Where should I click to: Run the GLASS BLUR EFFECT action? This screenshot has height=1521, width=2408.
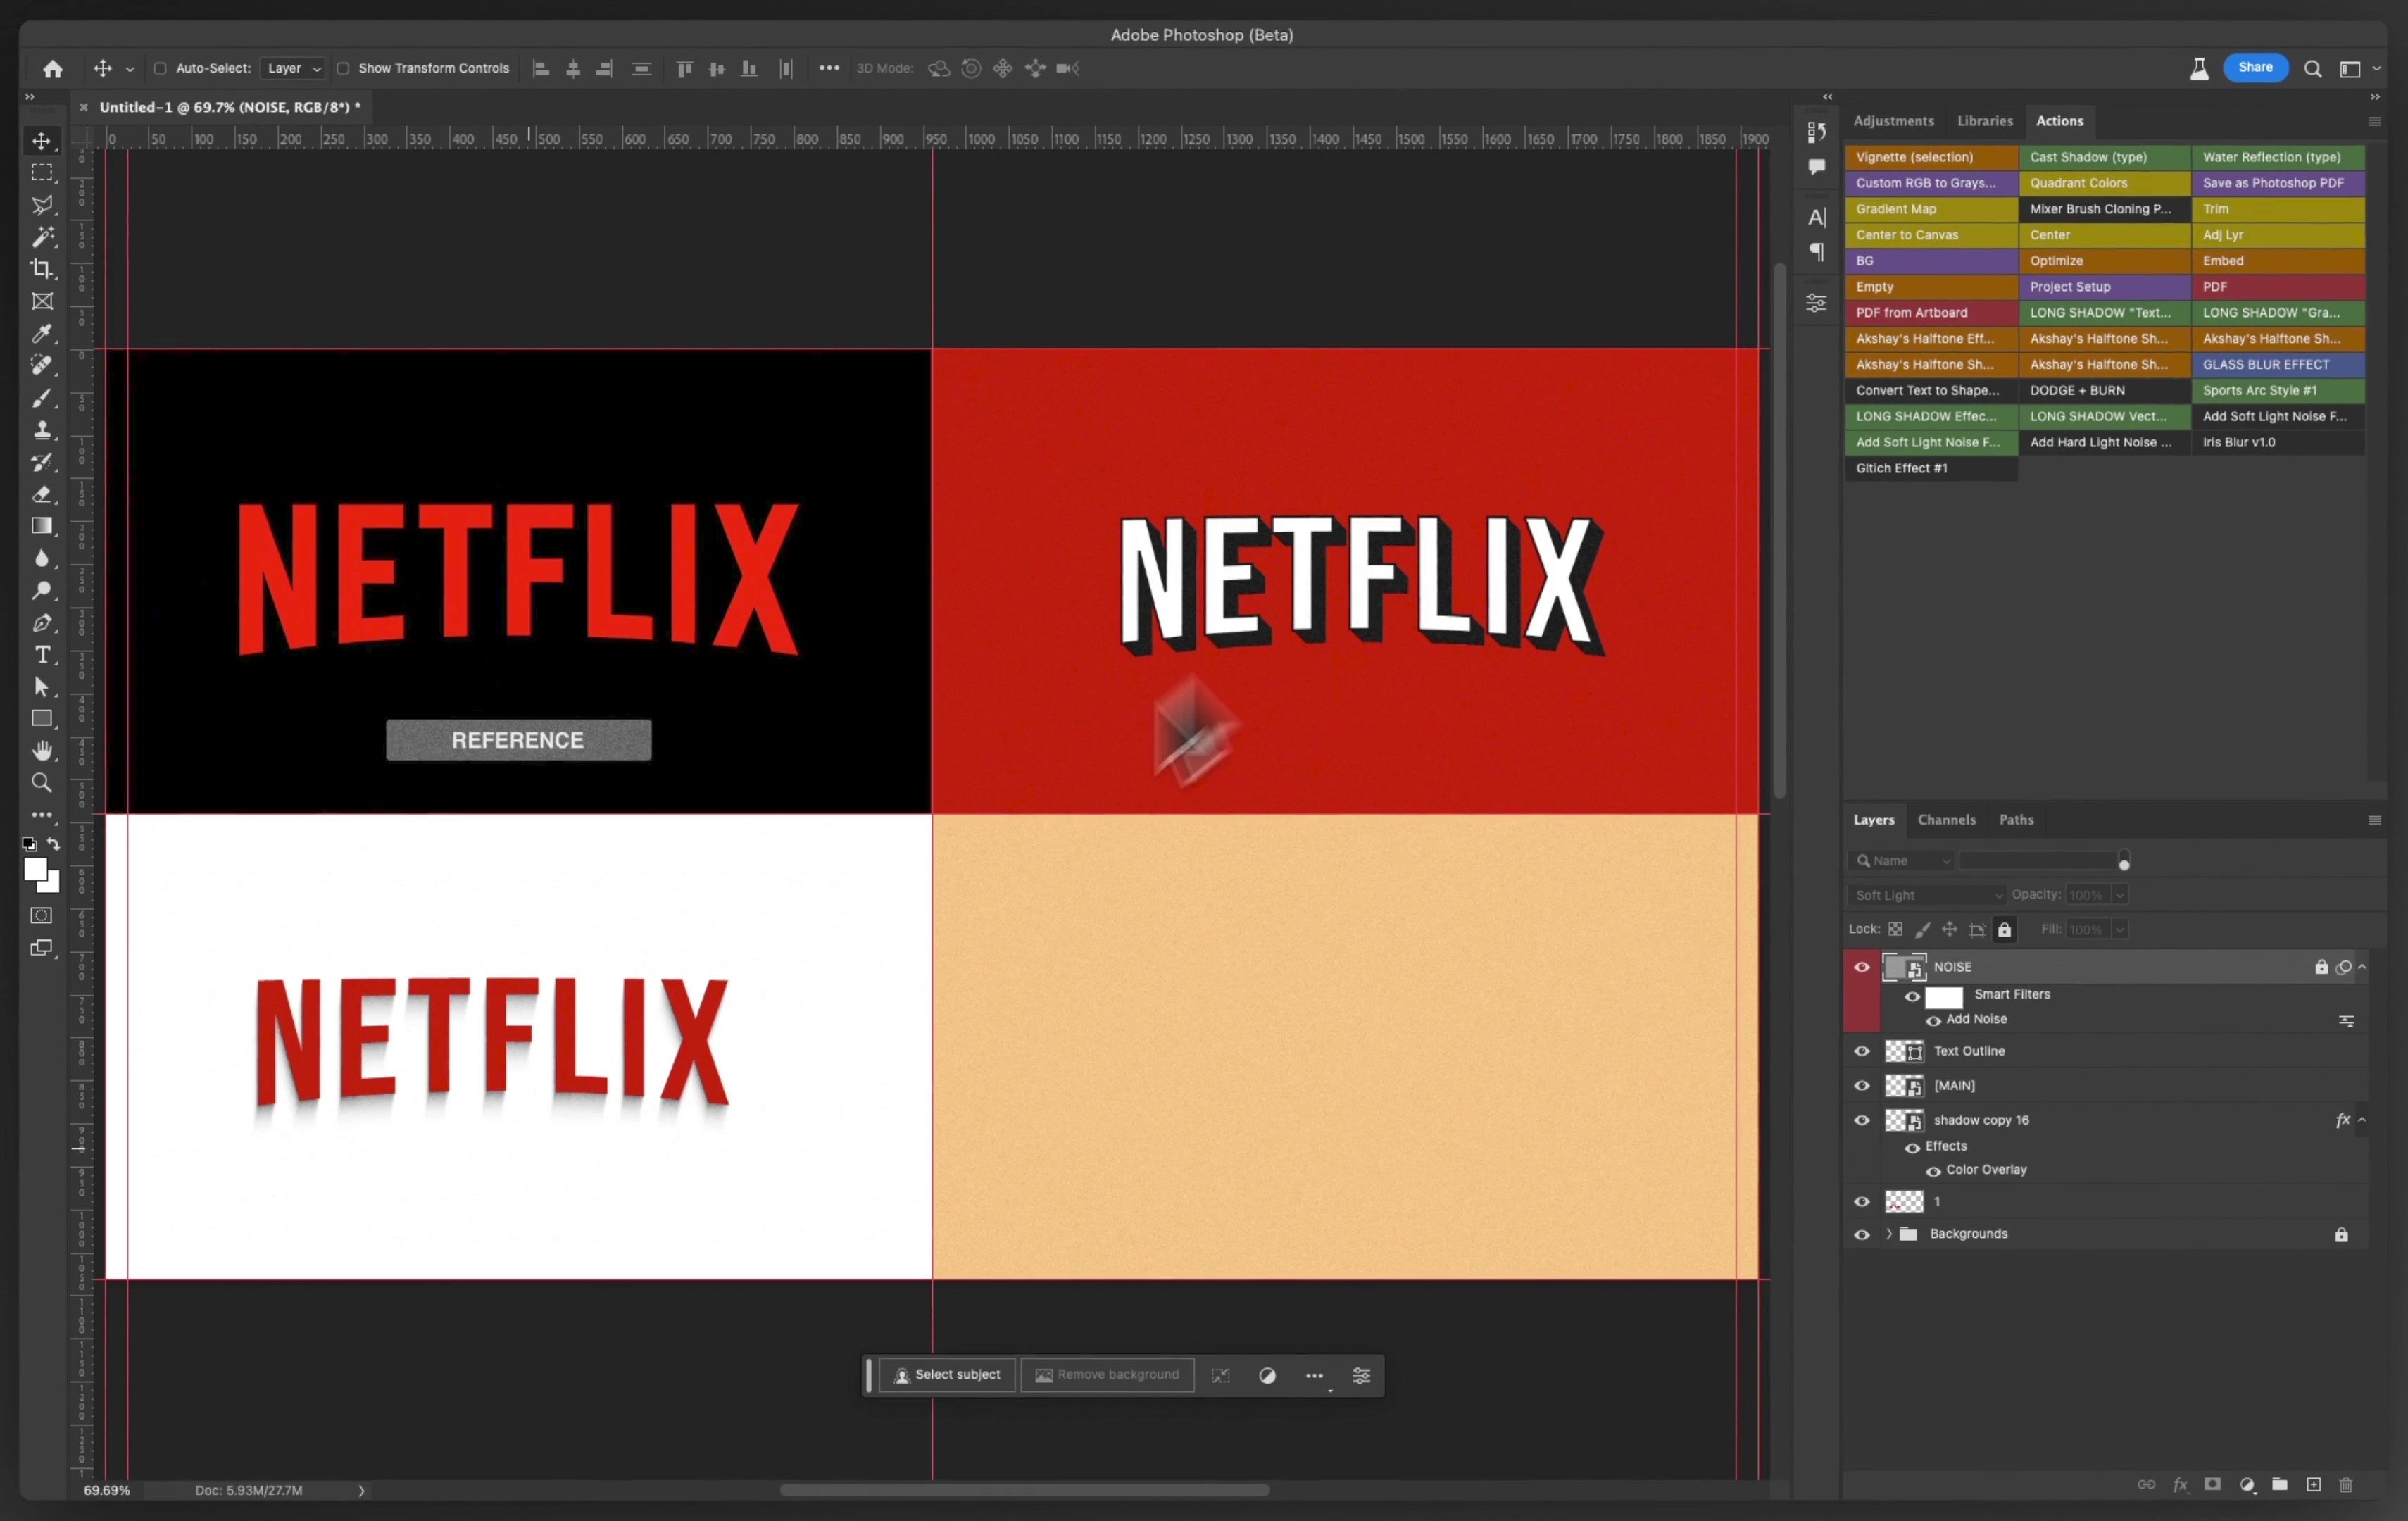point(2277,365)
